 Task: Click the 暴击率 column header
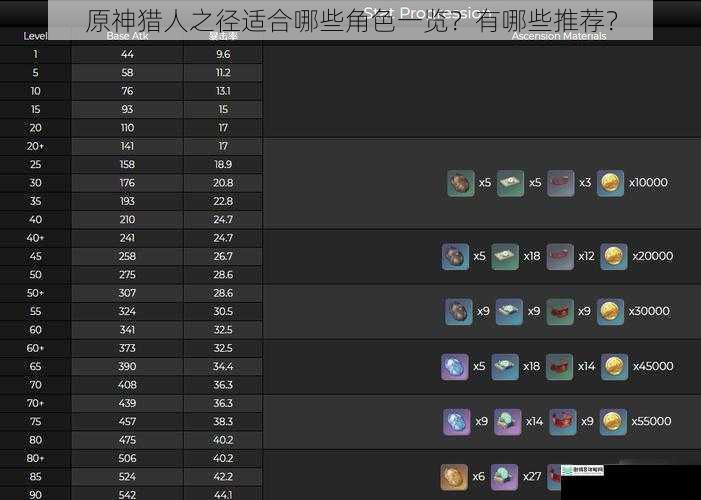pos(223,36)
